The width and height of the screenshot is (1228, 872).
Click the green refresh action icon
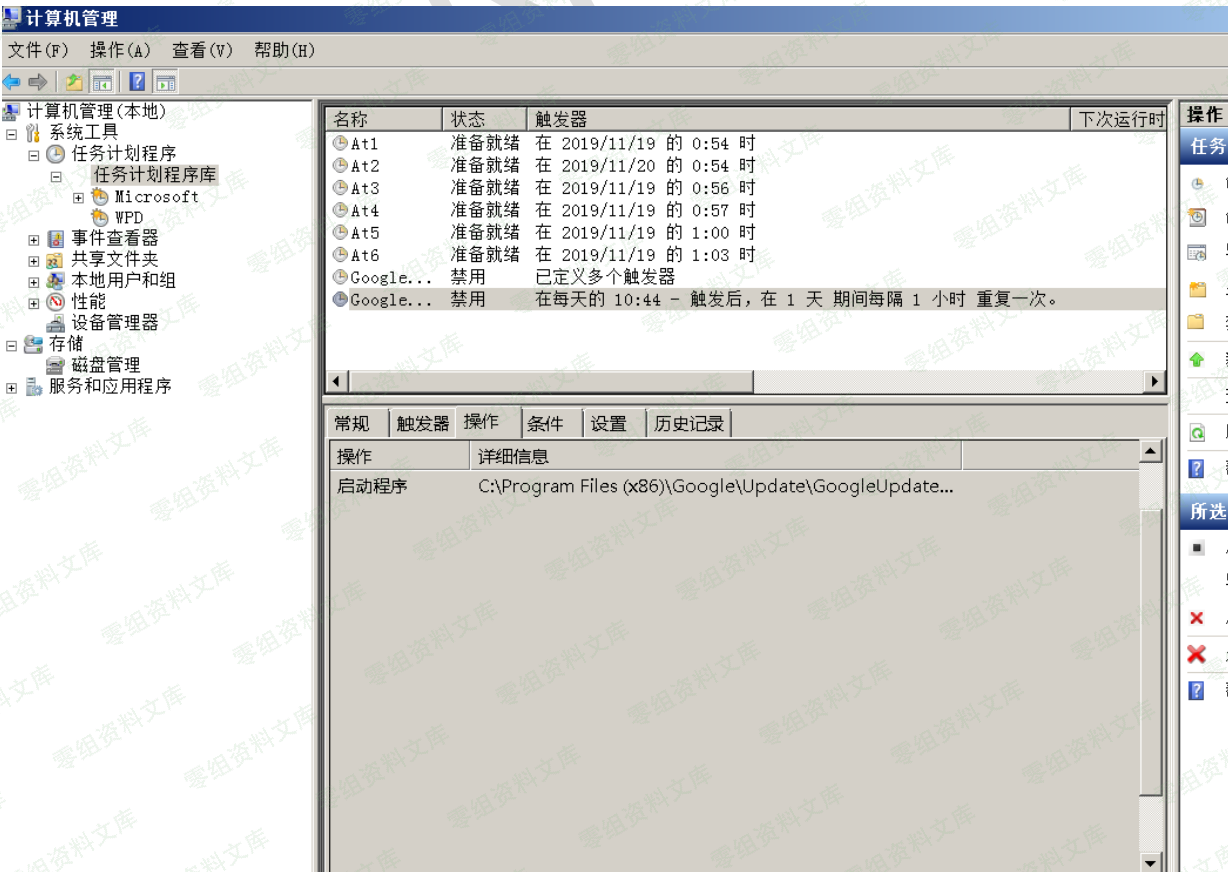pyautogui.click(x=1196, y=434)
